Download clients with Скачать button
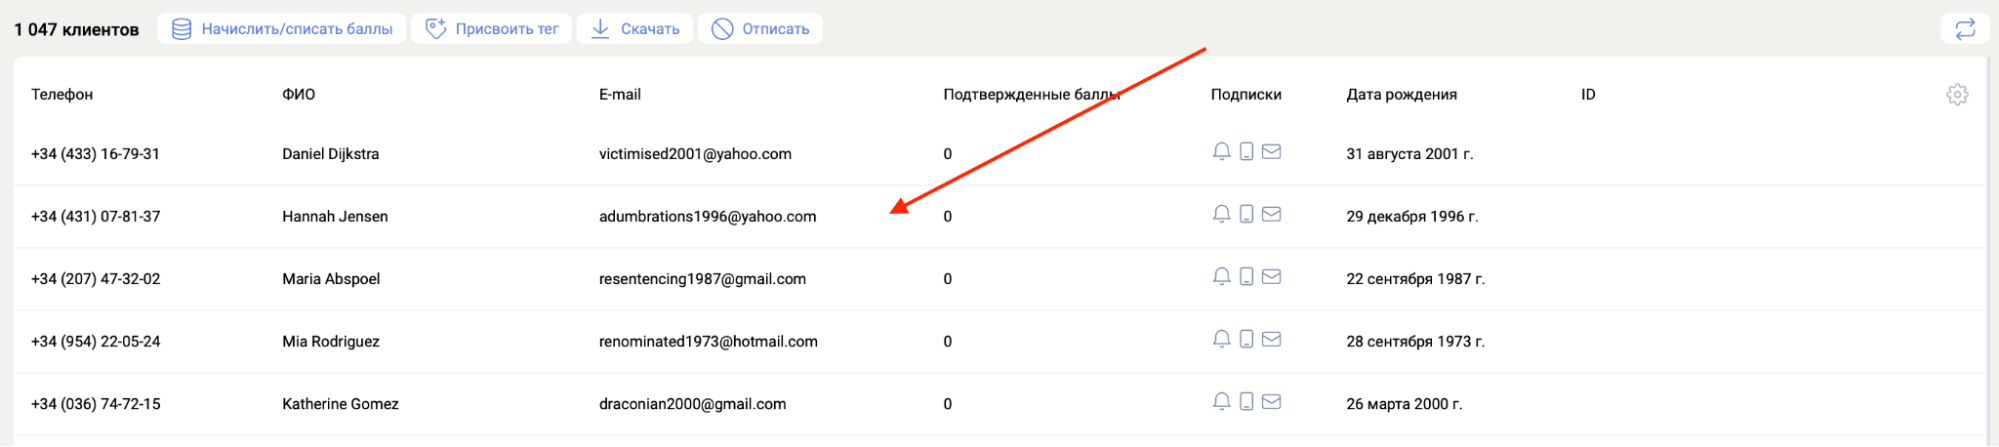The height and width of the screenshot is (447, 1999). (x=634, y=29)
